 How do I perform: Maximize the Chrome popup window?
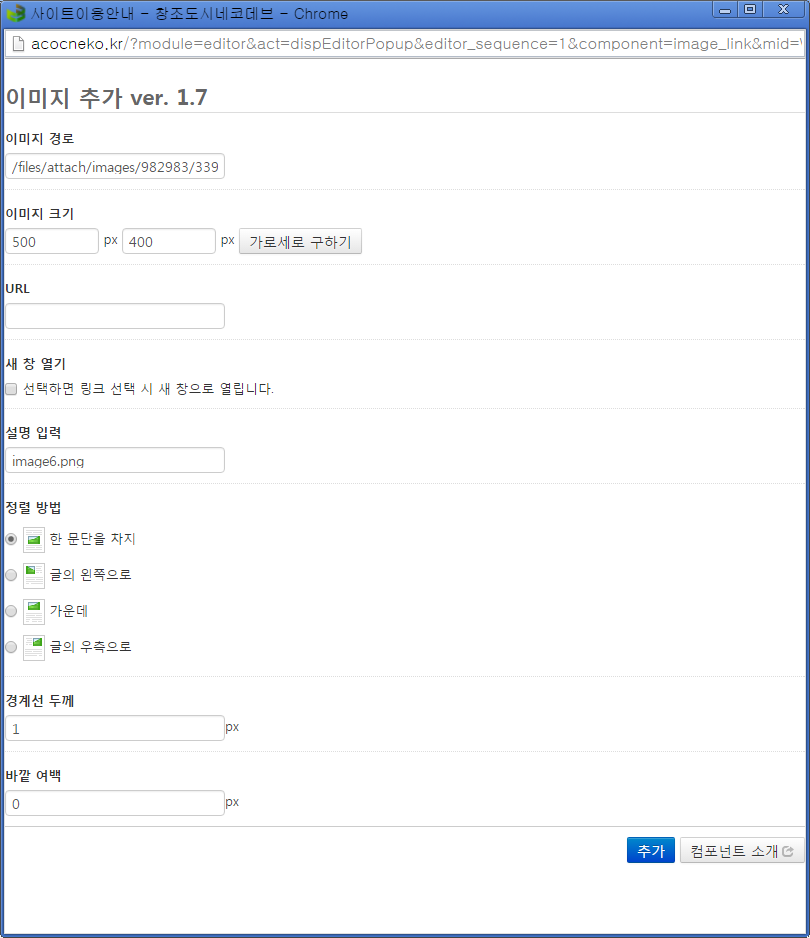coord(750,10)
